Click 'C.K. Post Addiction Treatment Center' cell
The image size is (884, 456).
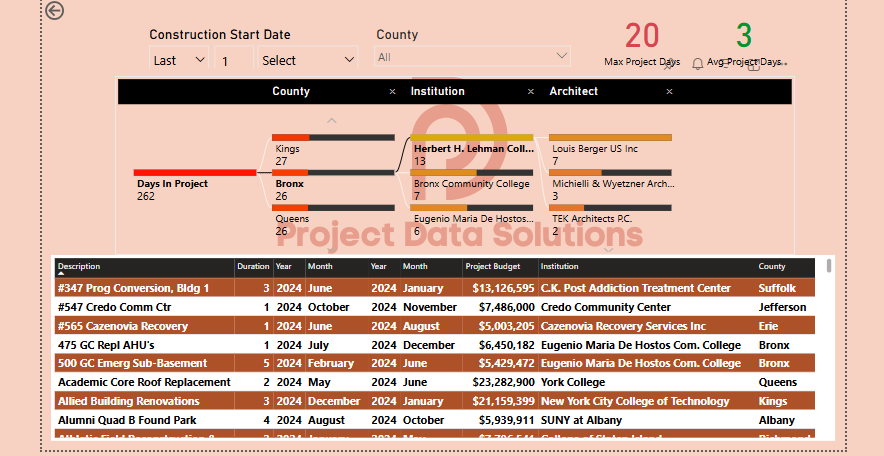647,288
